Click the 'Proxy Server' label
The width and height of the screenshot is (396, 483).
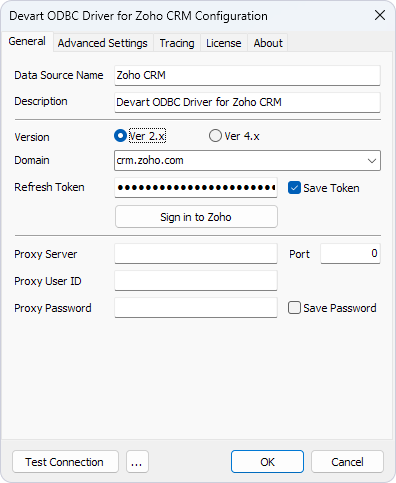click(46, 254)
